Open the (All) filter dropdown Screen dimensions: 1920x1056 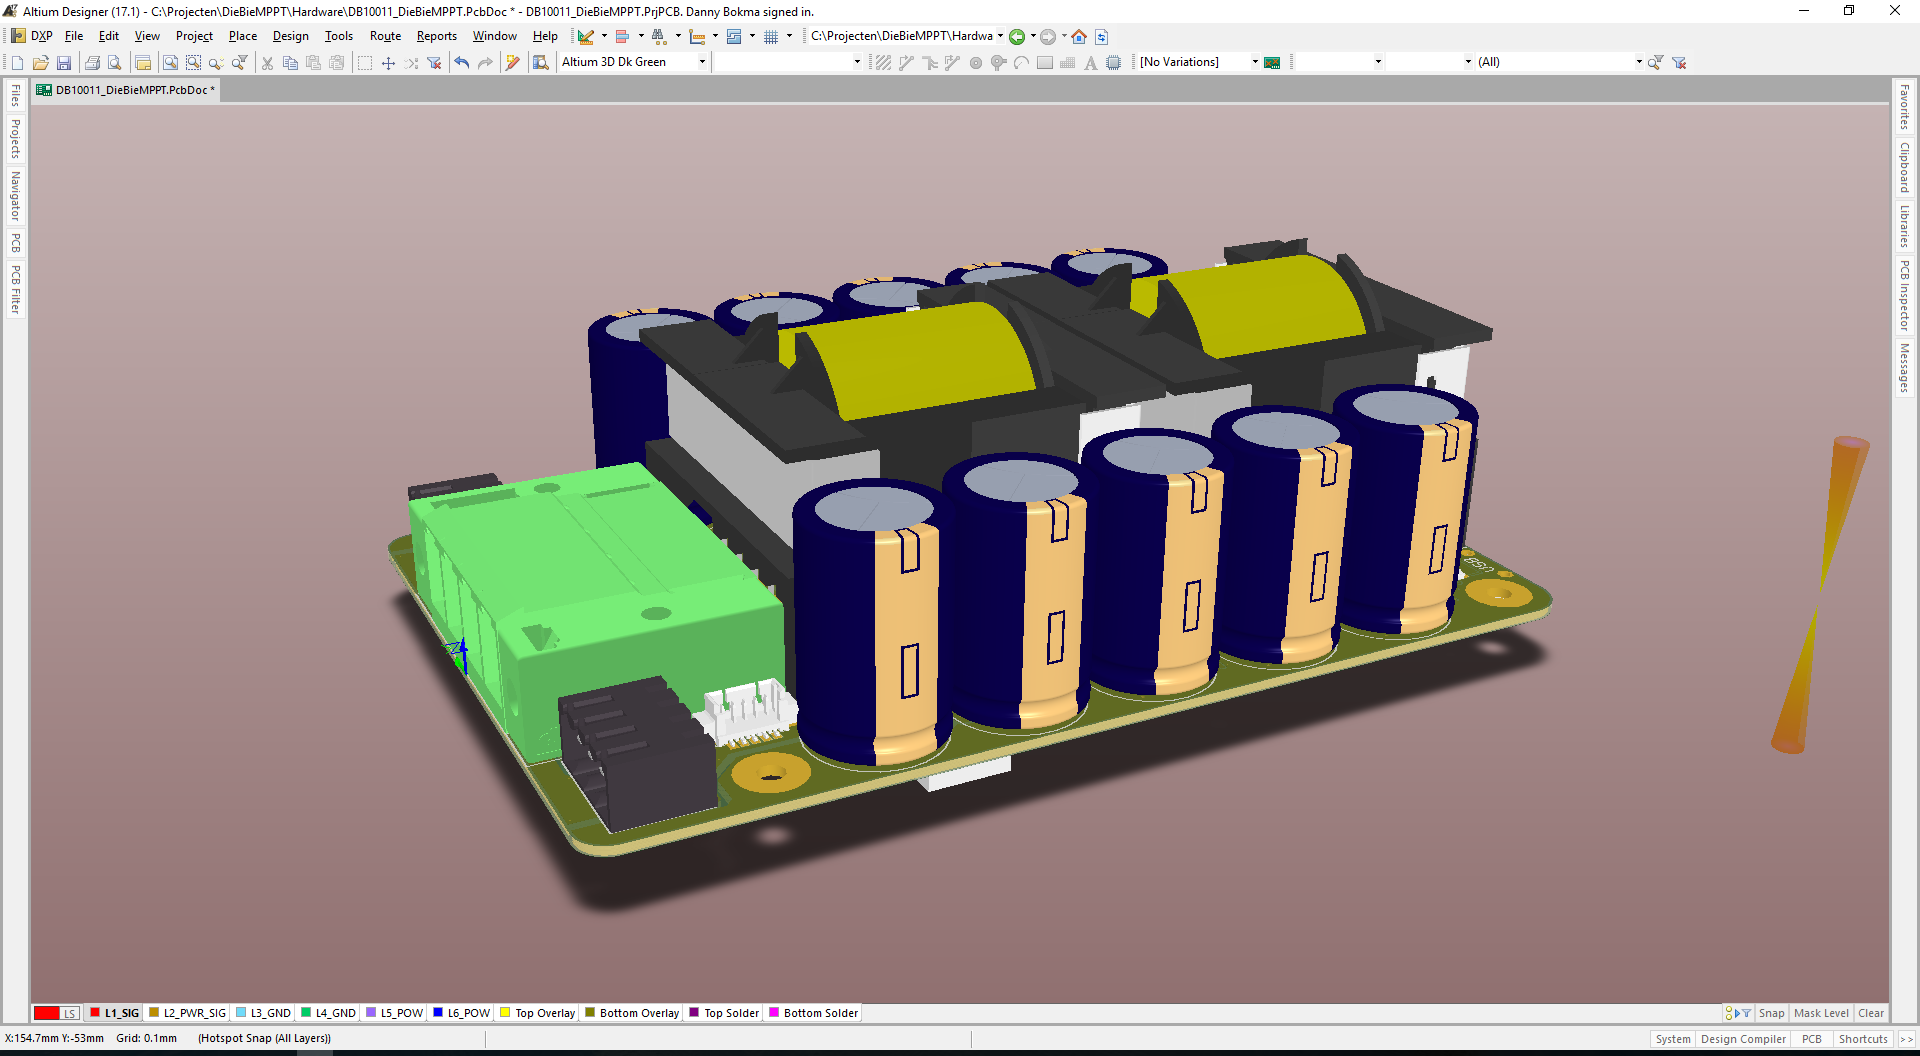point(1639,62)
